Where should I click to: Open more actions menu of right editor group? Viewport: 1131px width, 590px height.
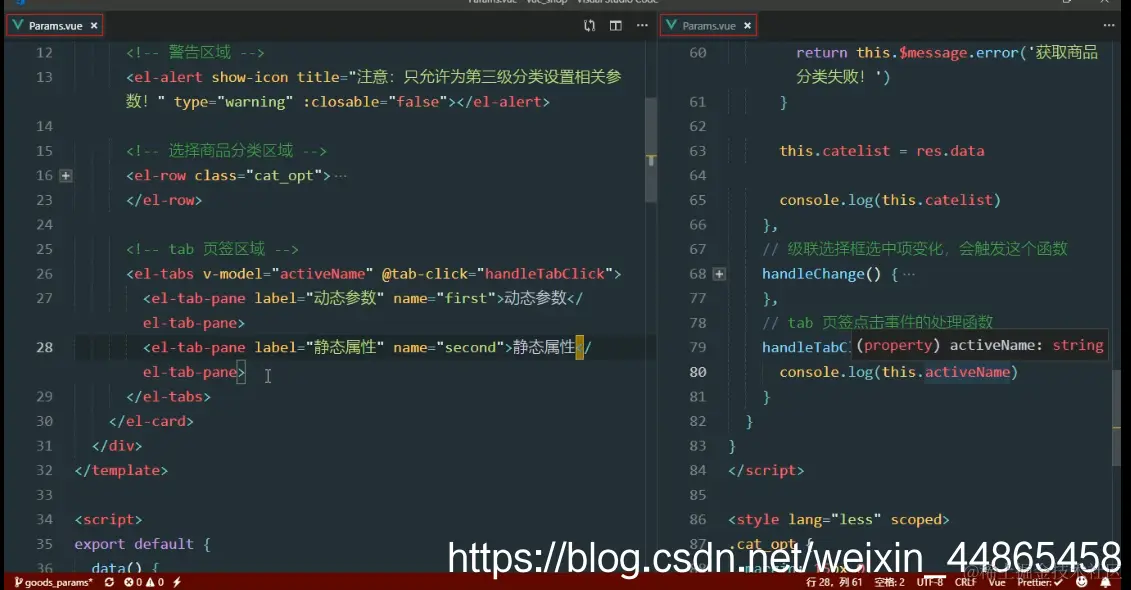(1109, 26)
